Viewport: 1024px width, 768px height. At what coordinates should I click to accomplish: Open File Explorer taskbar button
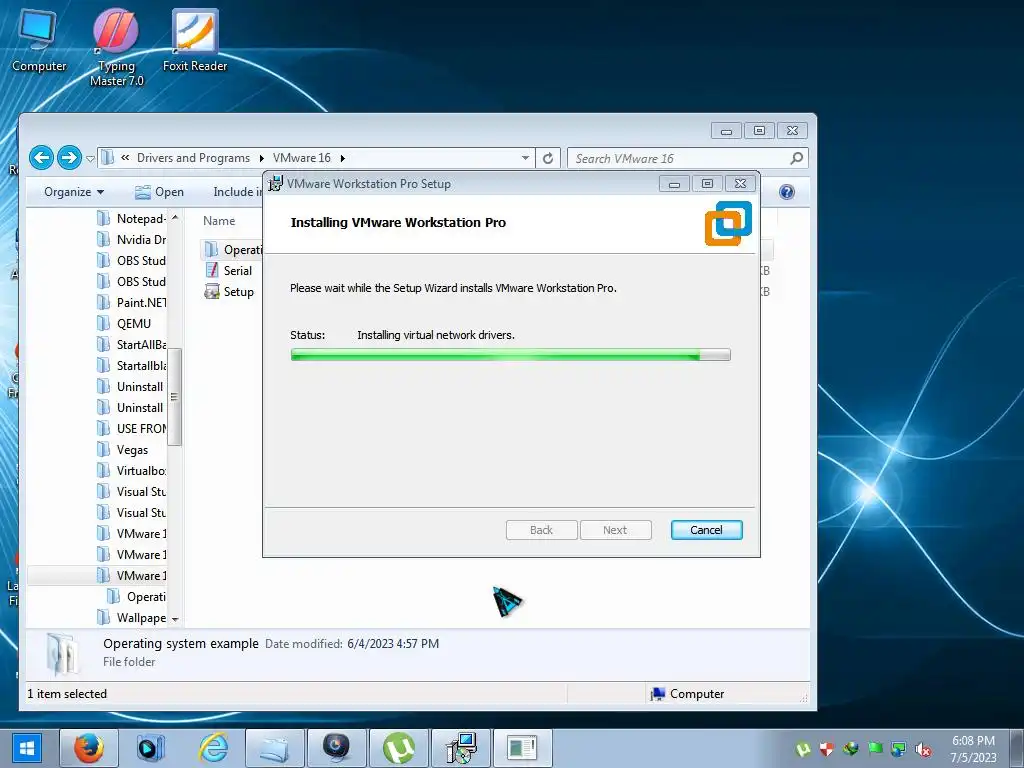coord(275,748)
